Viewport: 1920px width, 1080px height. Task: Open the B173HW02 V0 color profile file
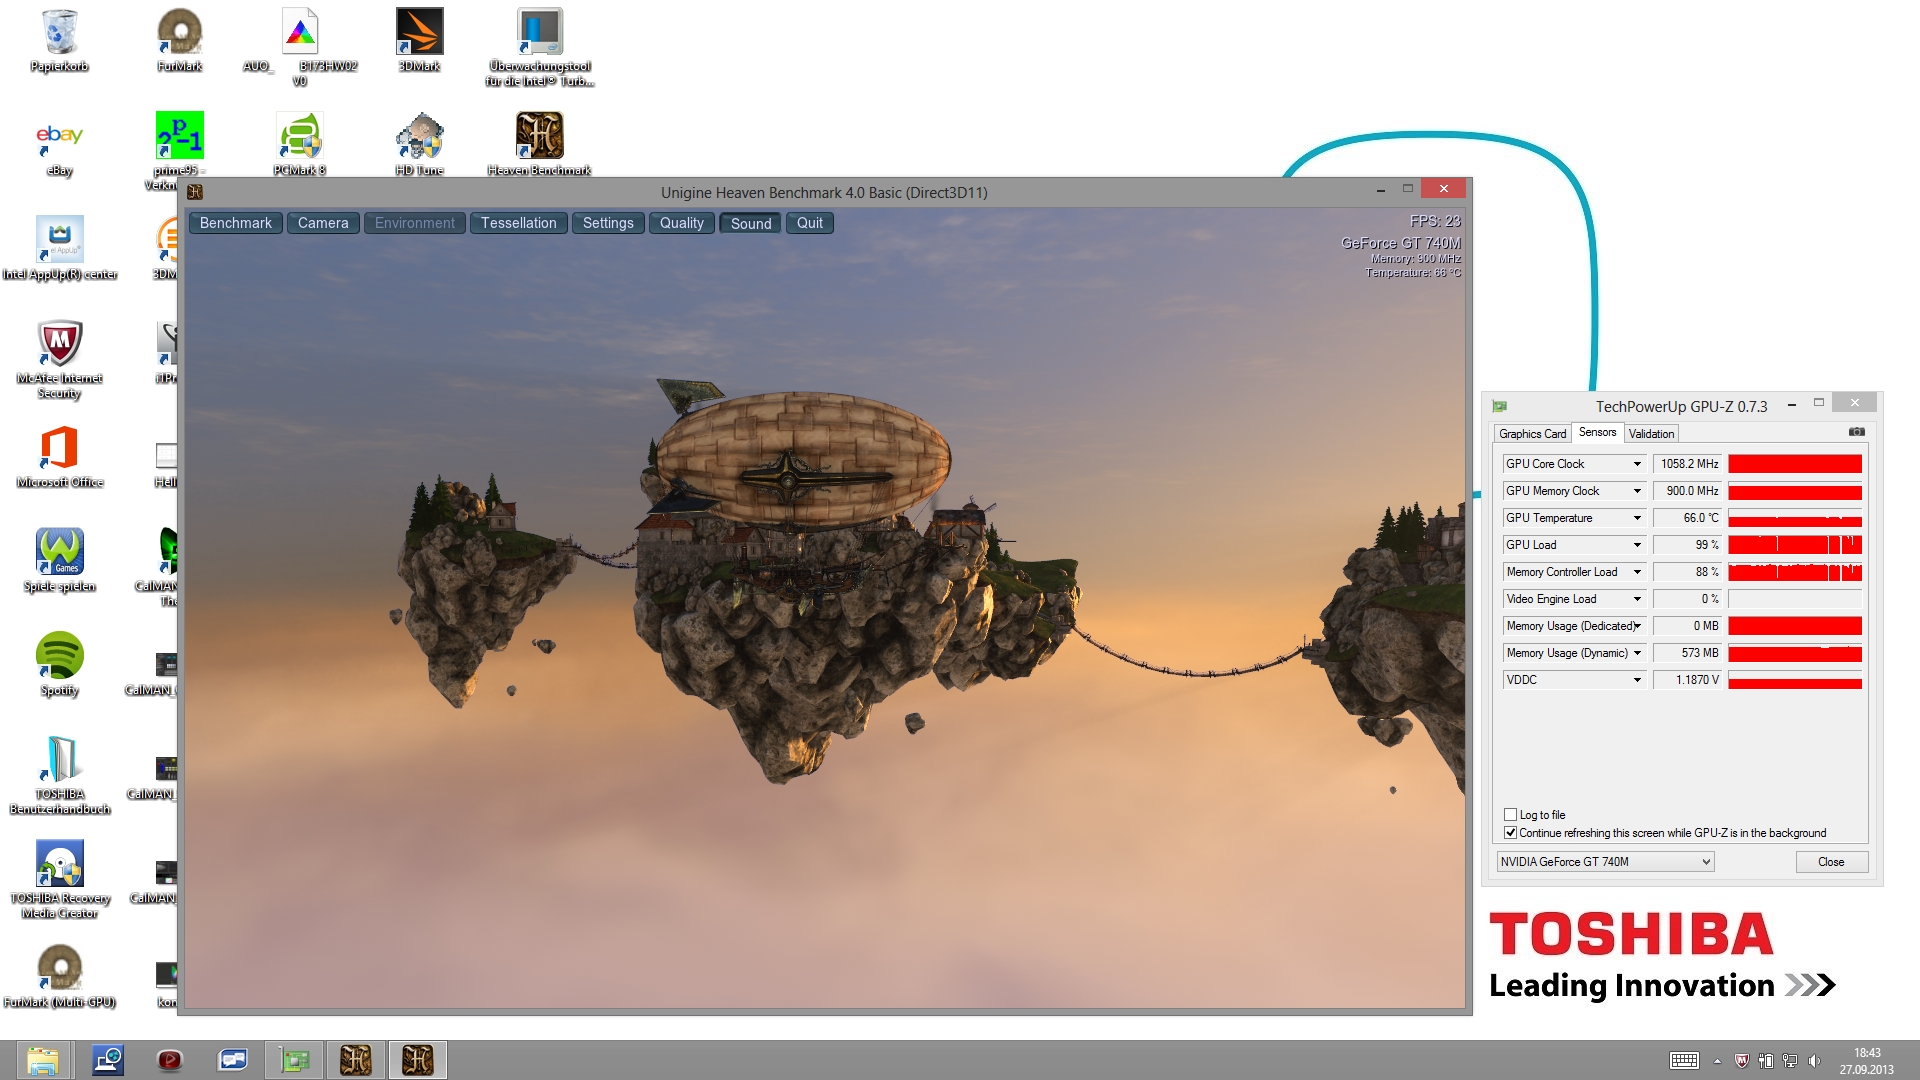tap(300, 46)
